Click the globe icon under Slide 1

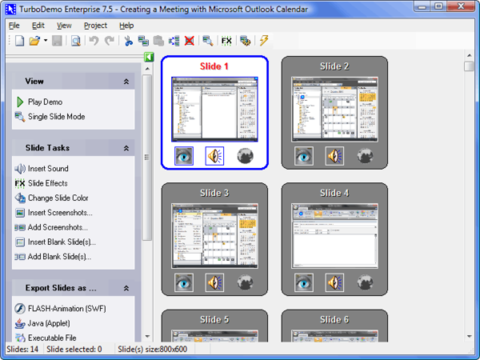(x=245, y=156)
